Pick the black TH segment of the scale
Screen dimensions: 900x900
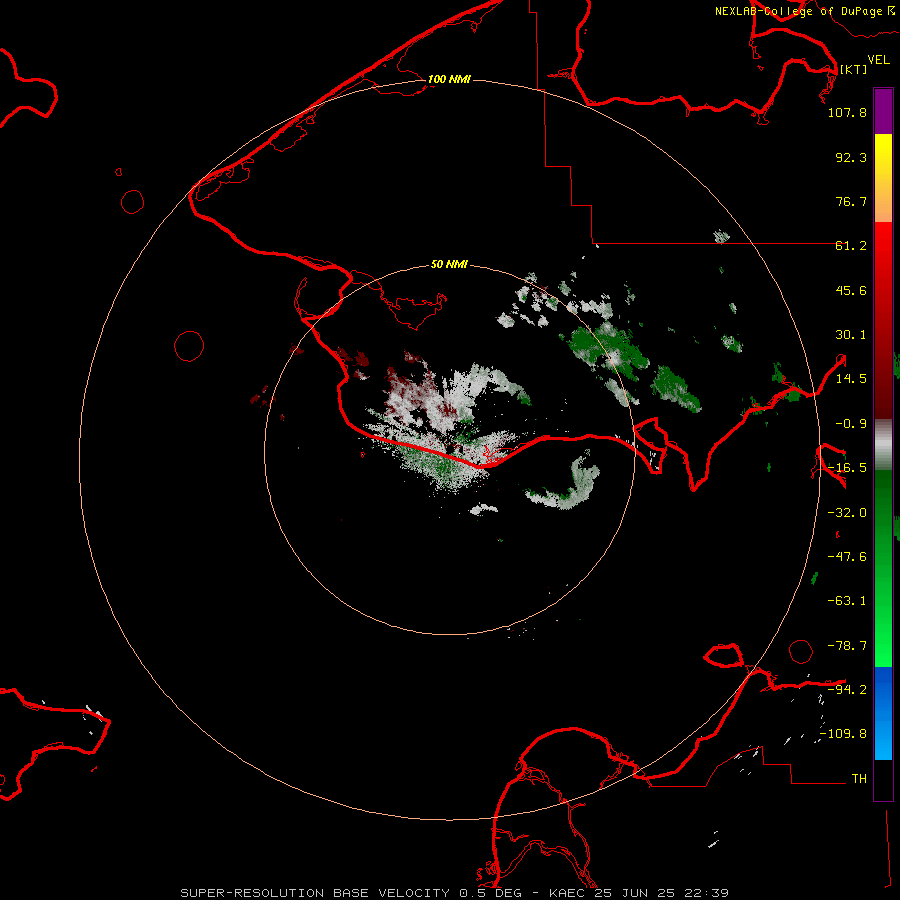click(x=883, y=779)
